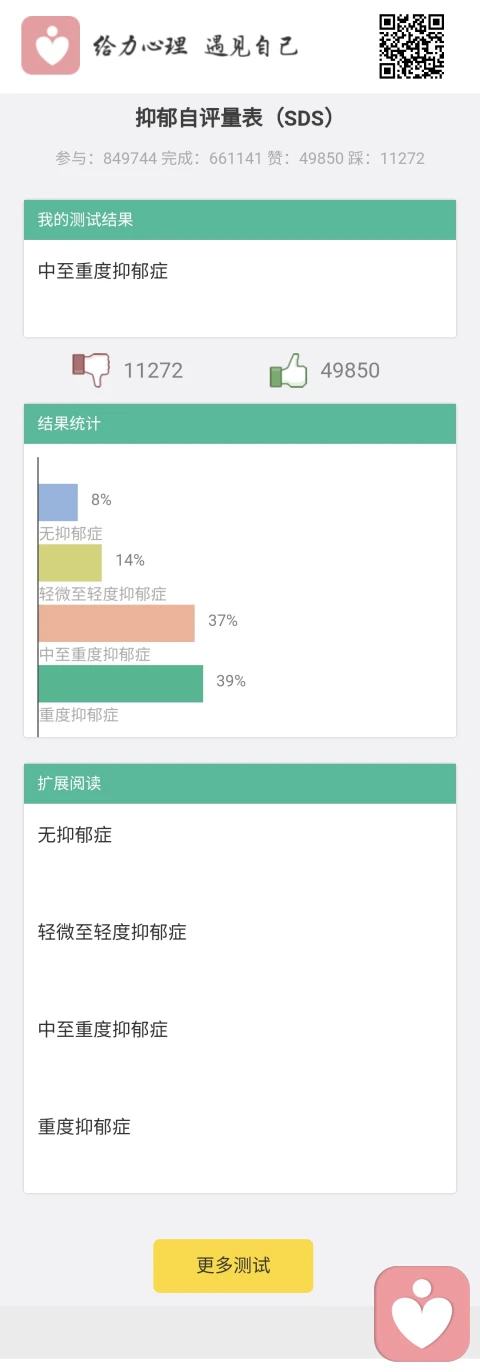This screenshot has width=480, height=1372.
Task: Open the 中至重度抑郁症 reading link
Action: 103,1029
